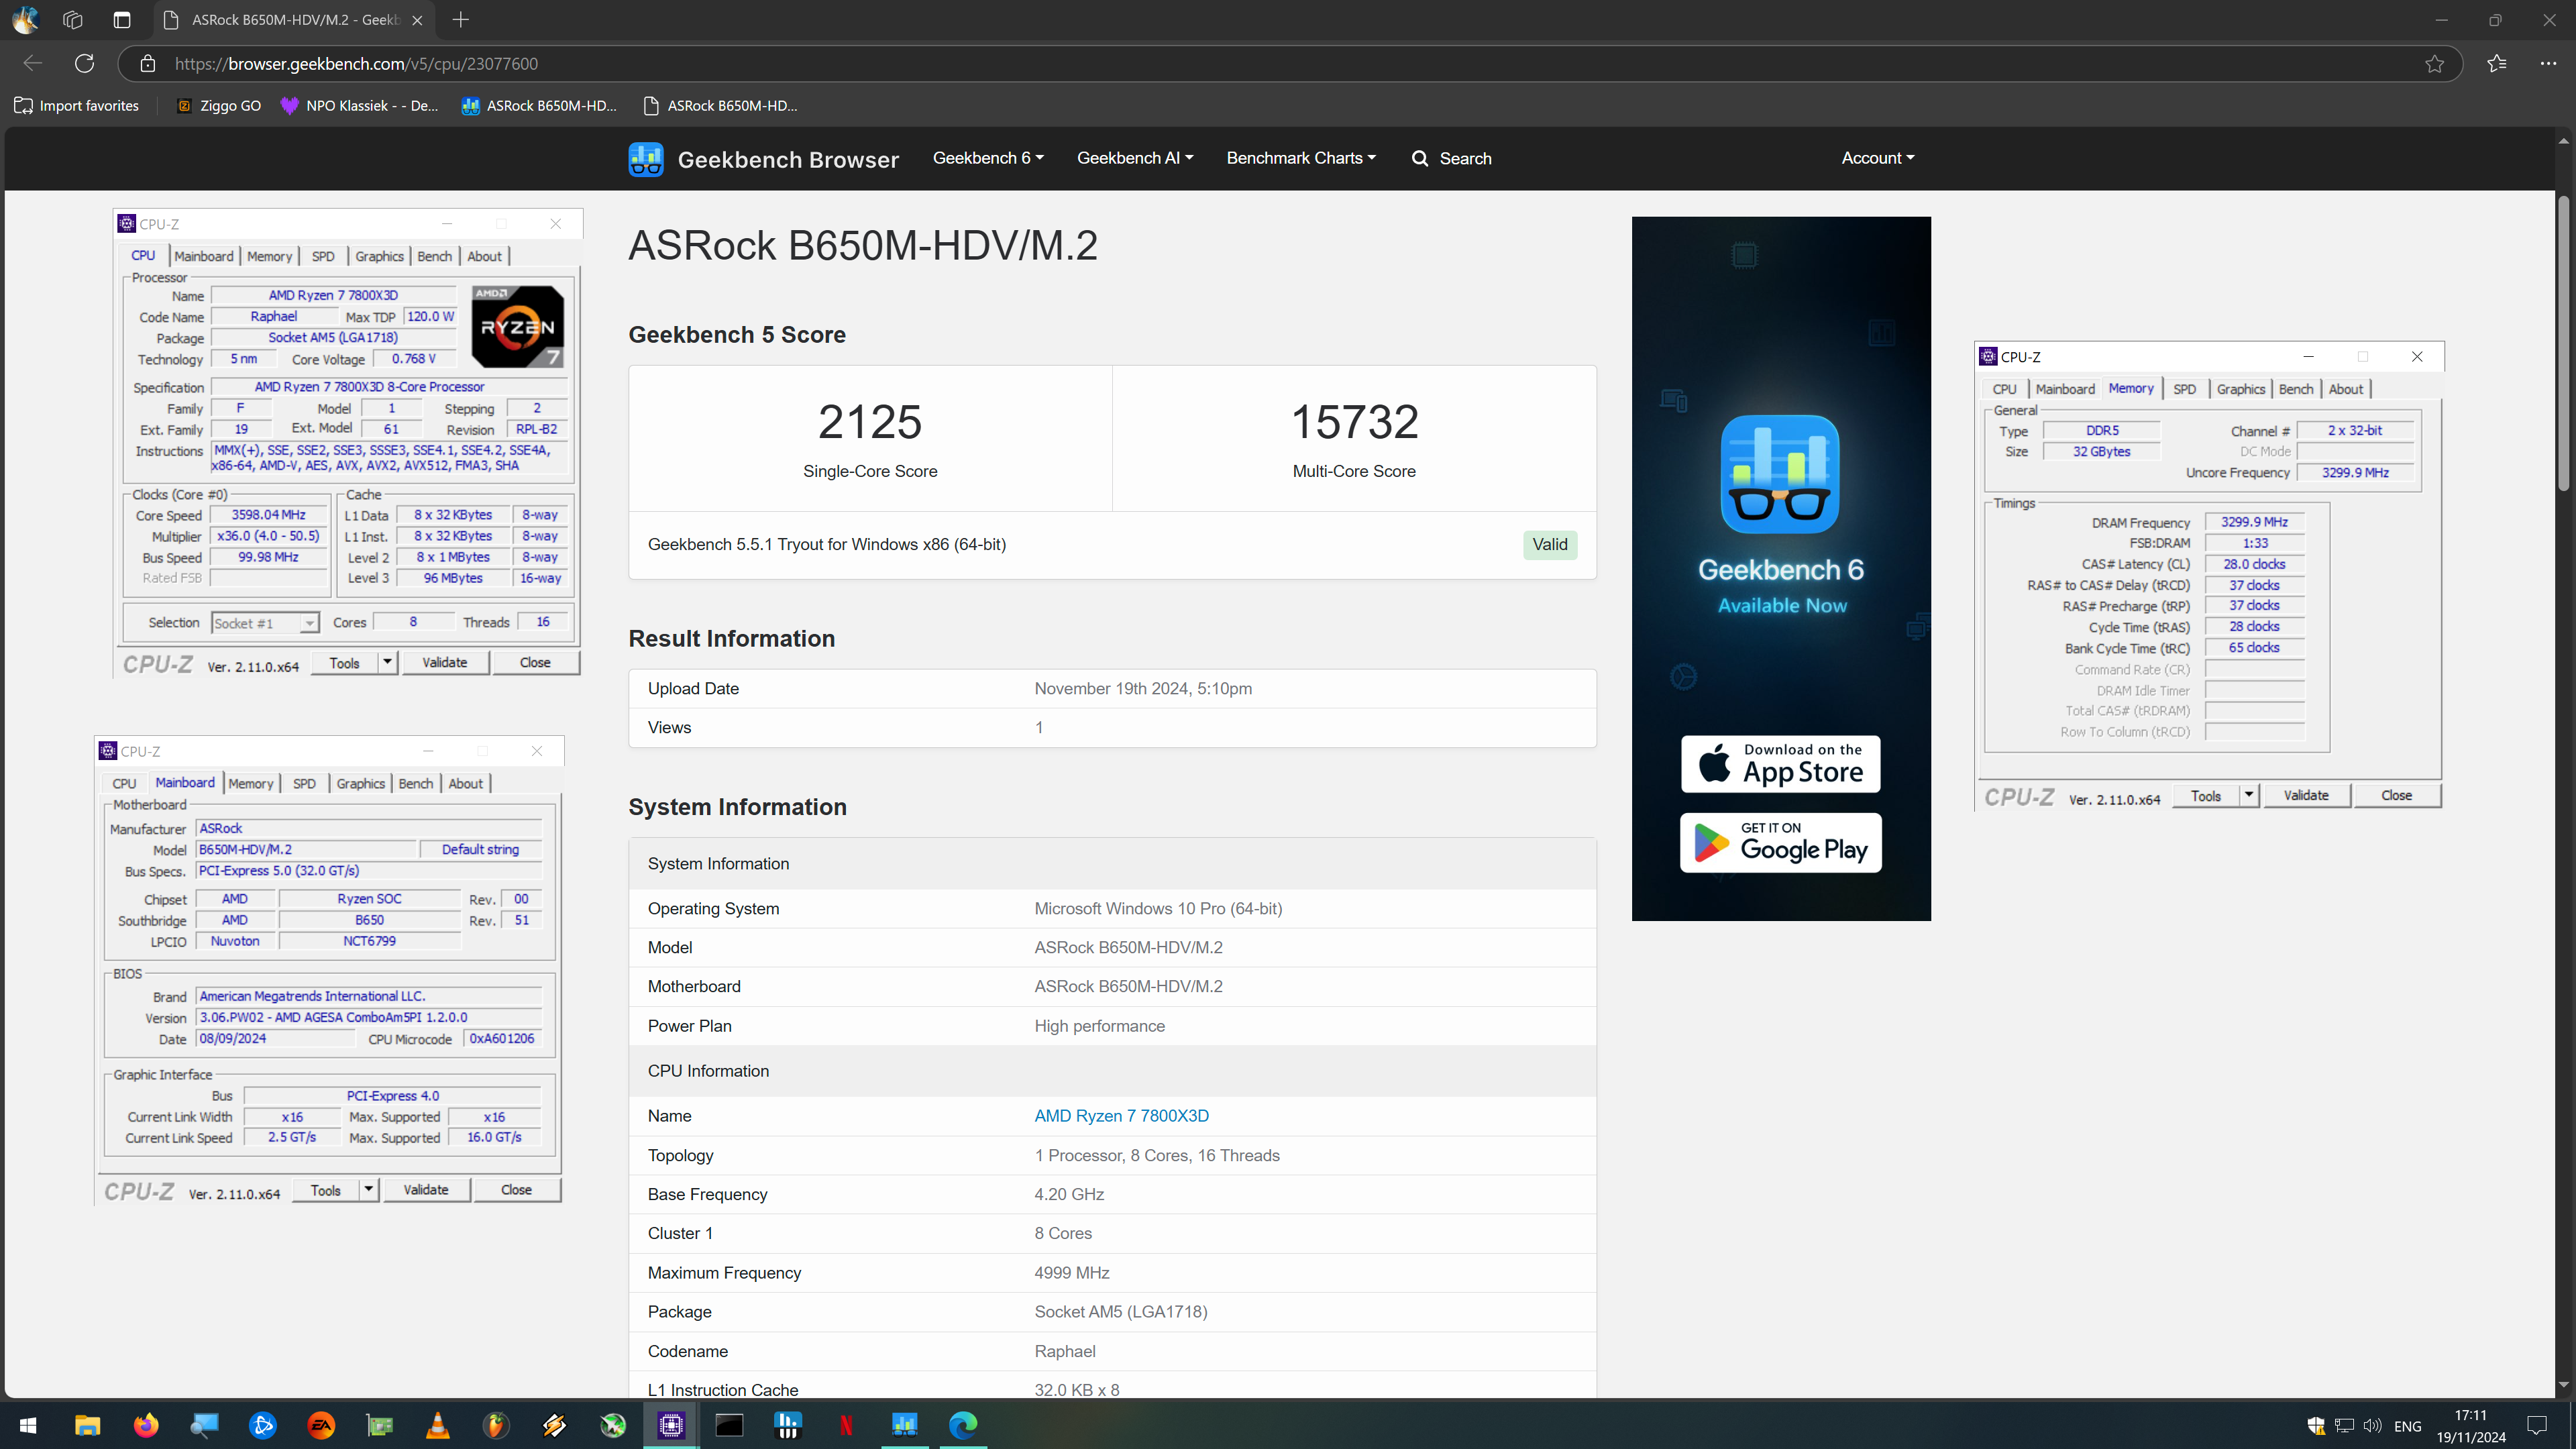Screen dimensions: 2576x1449
Task: Click the Windows Start button
Action: pyautogui.click(x=28, y=1425)
